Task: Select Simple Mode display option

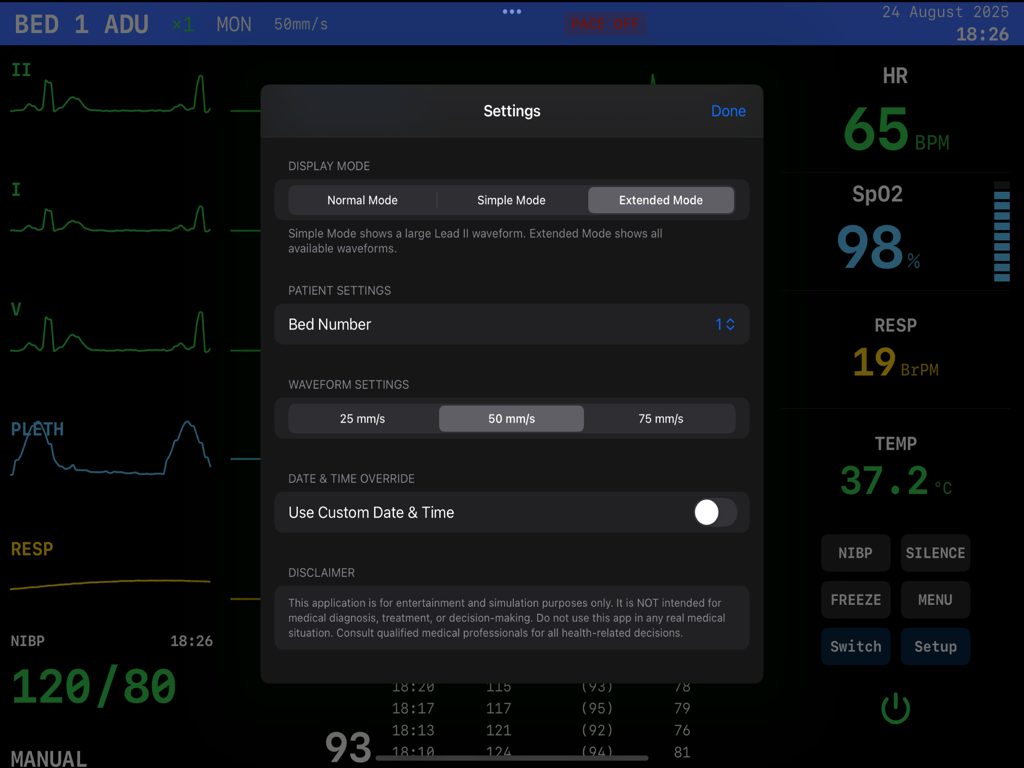Action: [x=511, y=200]
